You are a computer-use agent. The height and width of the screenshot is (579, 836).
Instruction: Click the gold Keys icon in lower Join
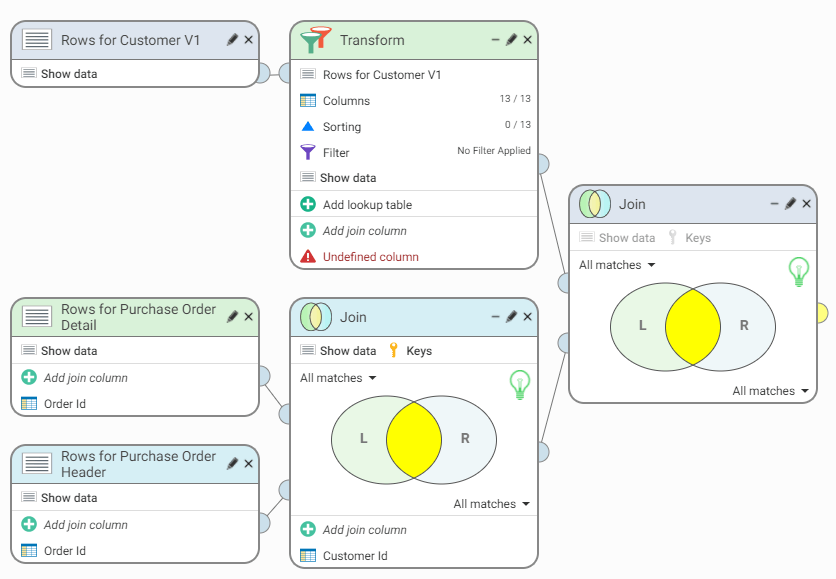click(x=393, y=351)
